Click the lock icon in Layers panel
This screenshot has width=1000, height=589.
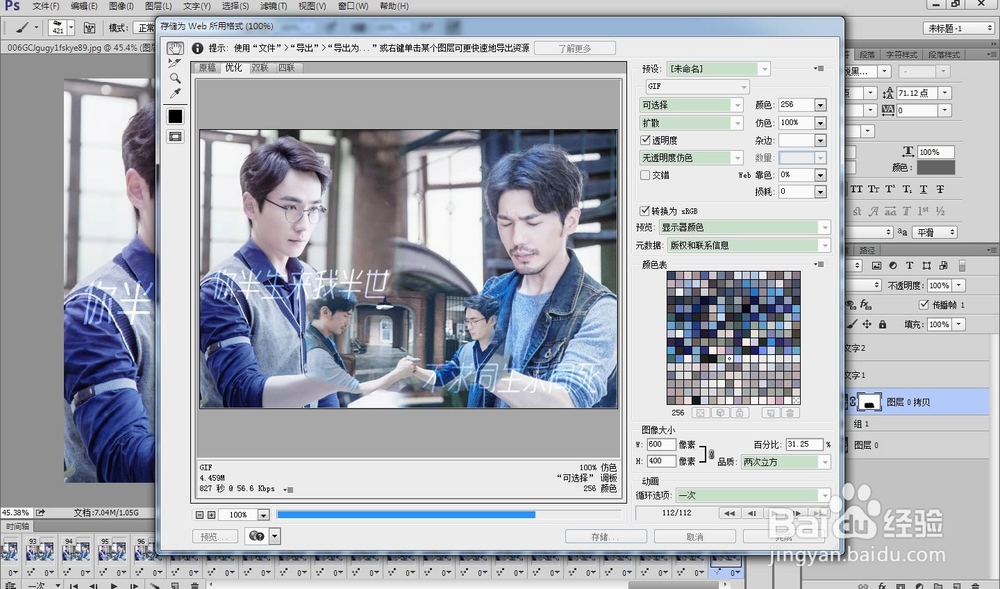tap(883, 324)
